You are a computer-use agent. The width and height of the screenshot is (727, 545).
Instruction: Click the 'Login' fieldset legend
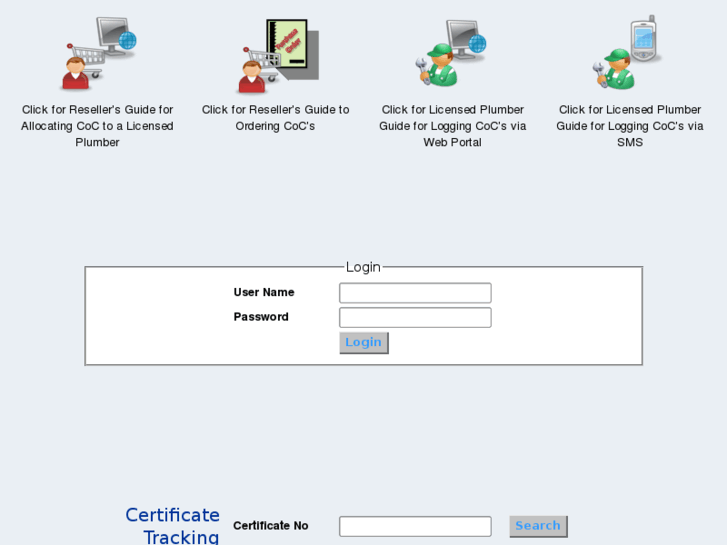tap(363, 267)
